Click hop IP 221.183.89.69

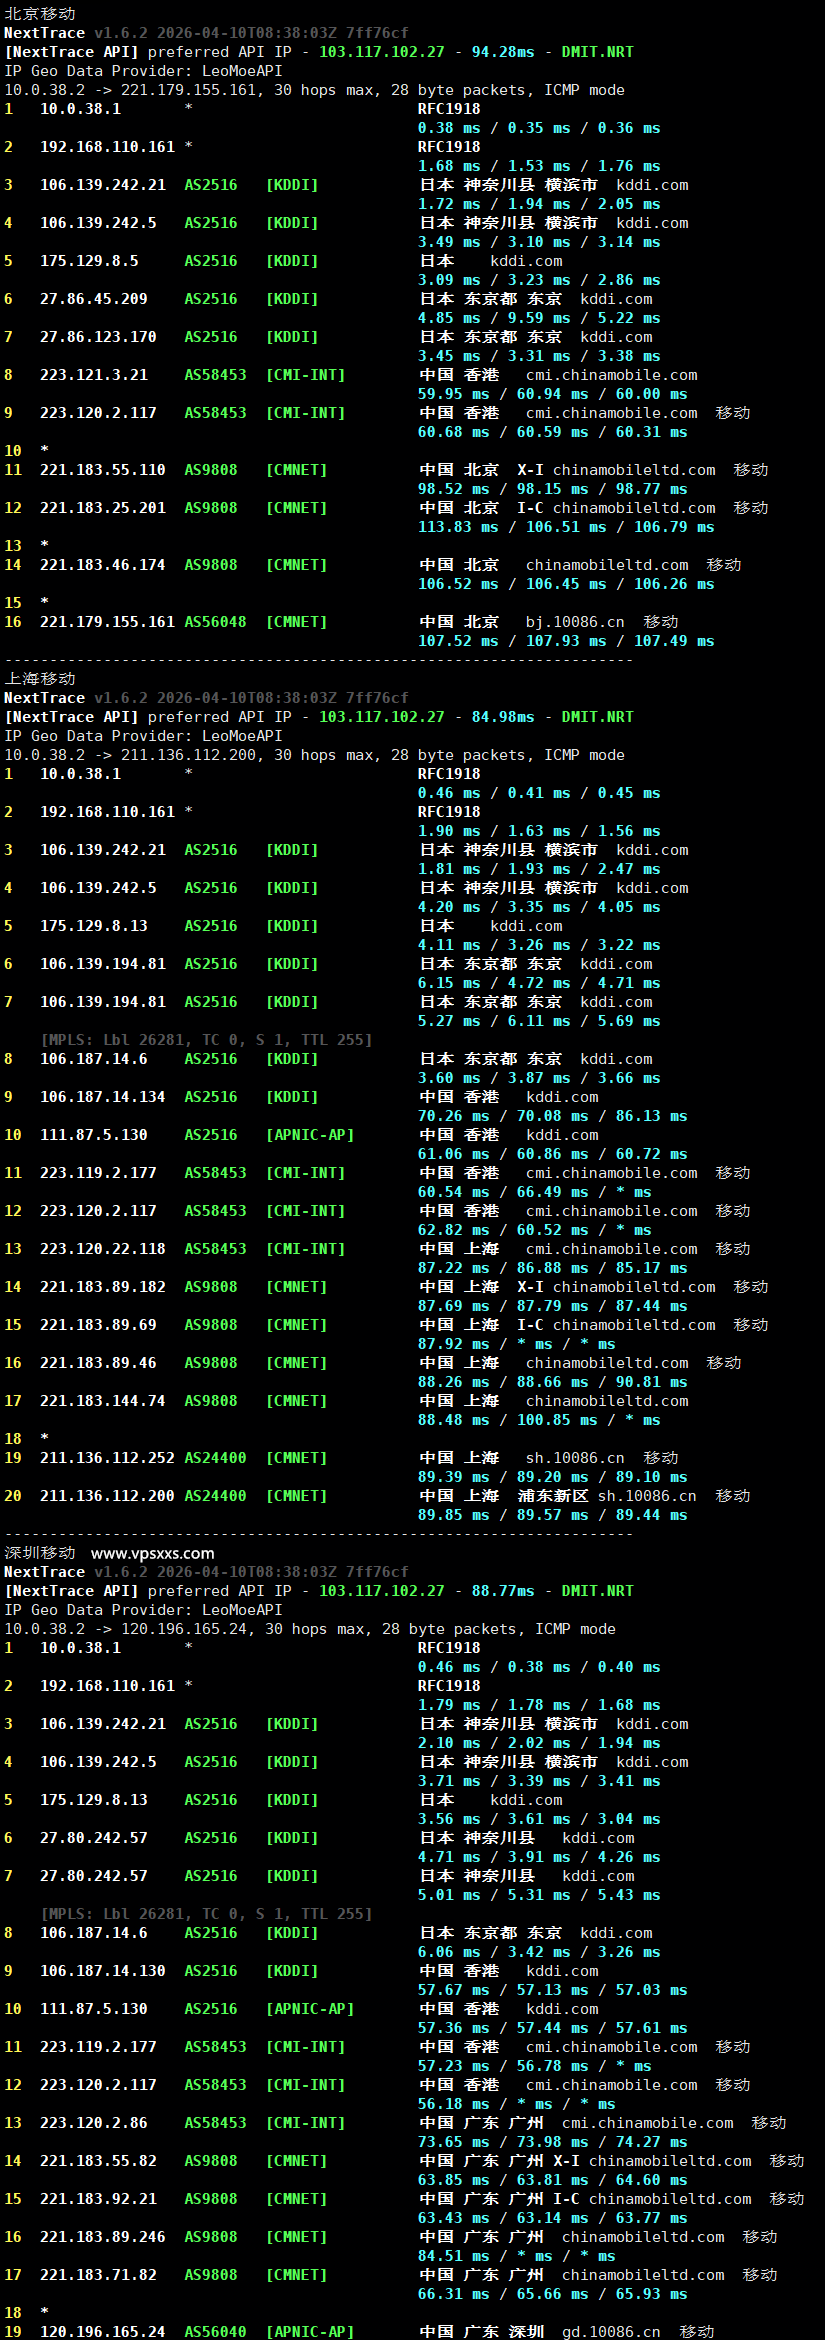[98, 1325]
